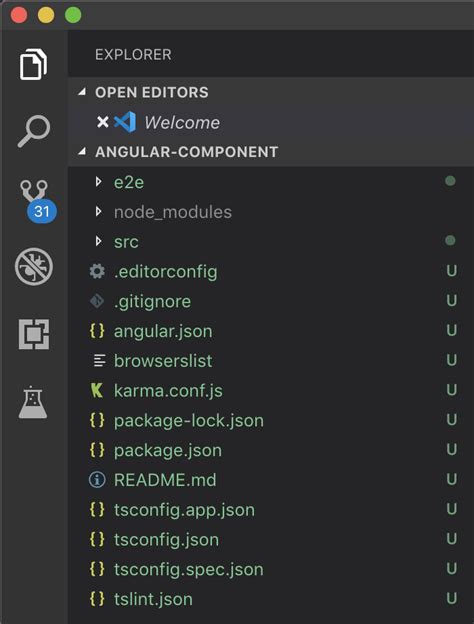
Task: Close the Welcome editor with X
Action: (x=103, y=122)
